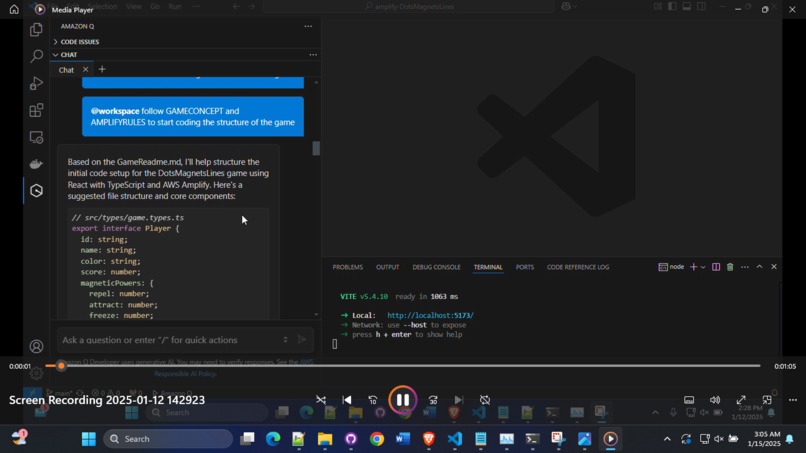Switch Media Player to full screen
Screen dimensions: 806x453
741,400
